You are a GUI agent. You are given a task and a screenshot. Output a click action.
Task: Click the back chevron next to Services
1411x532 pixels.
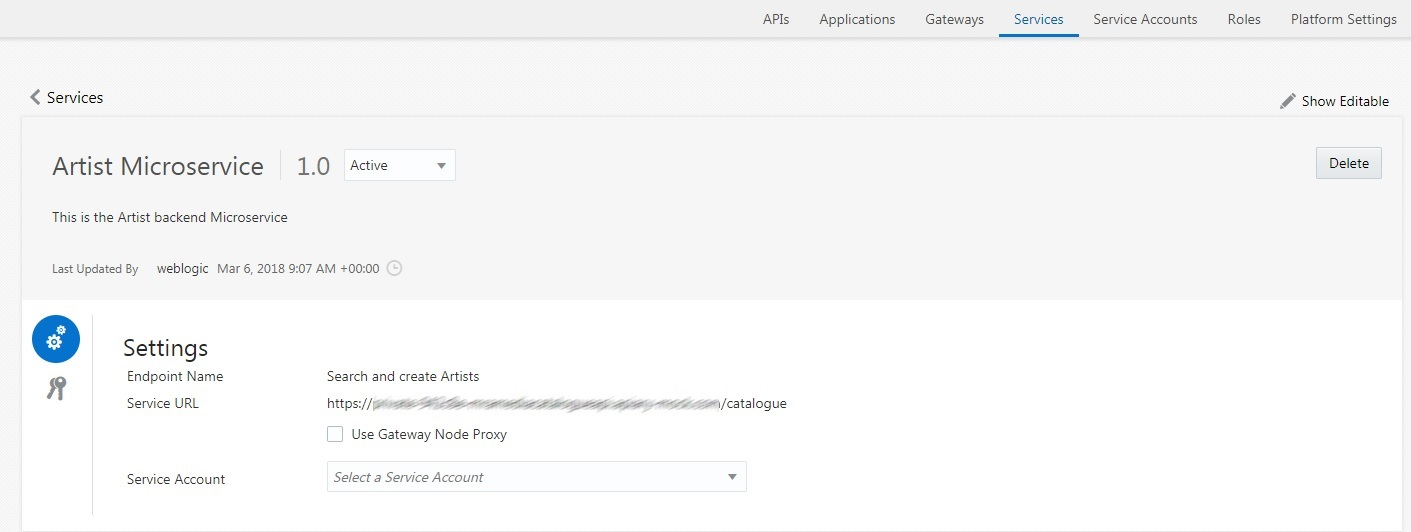click(35, 97)
